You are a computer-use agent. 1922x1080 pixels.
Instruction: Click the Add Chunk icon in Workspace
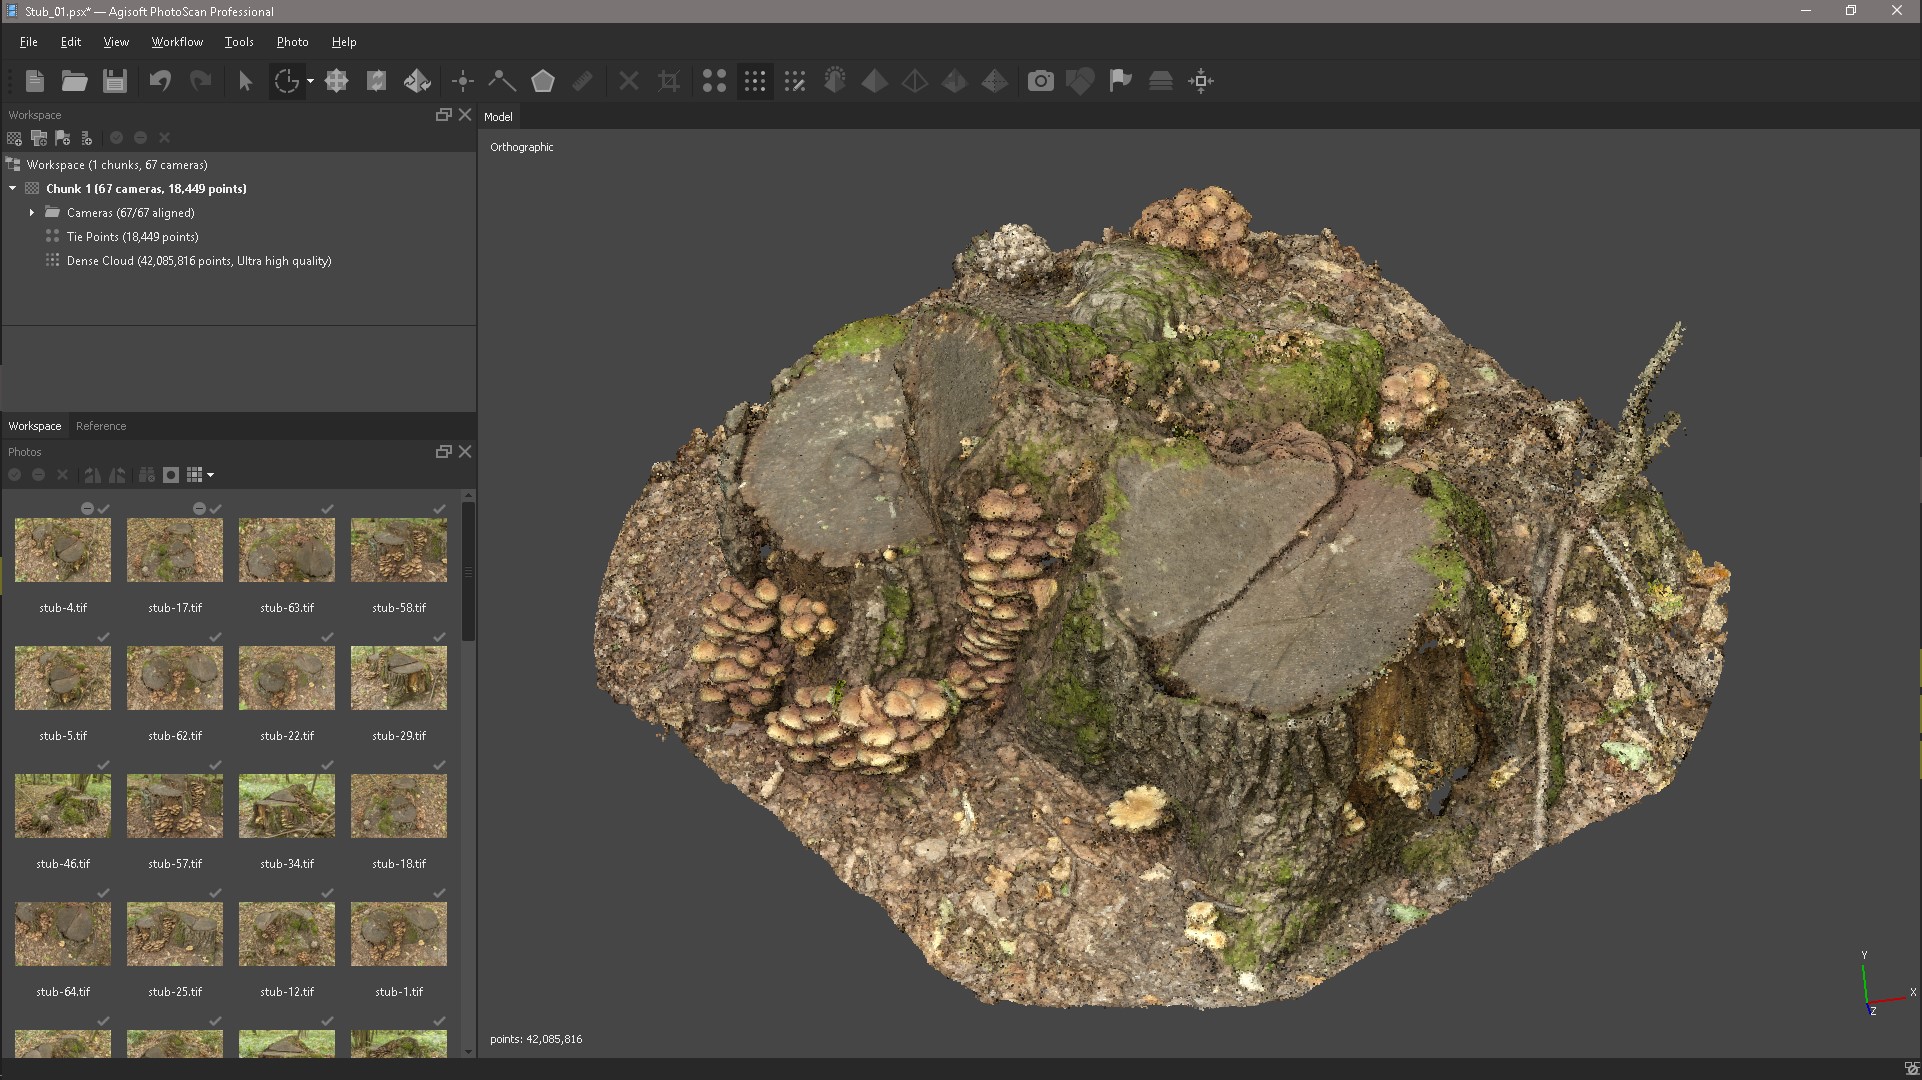14,138
